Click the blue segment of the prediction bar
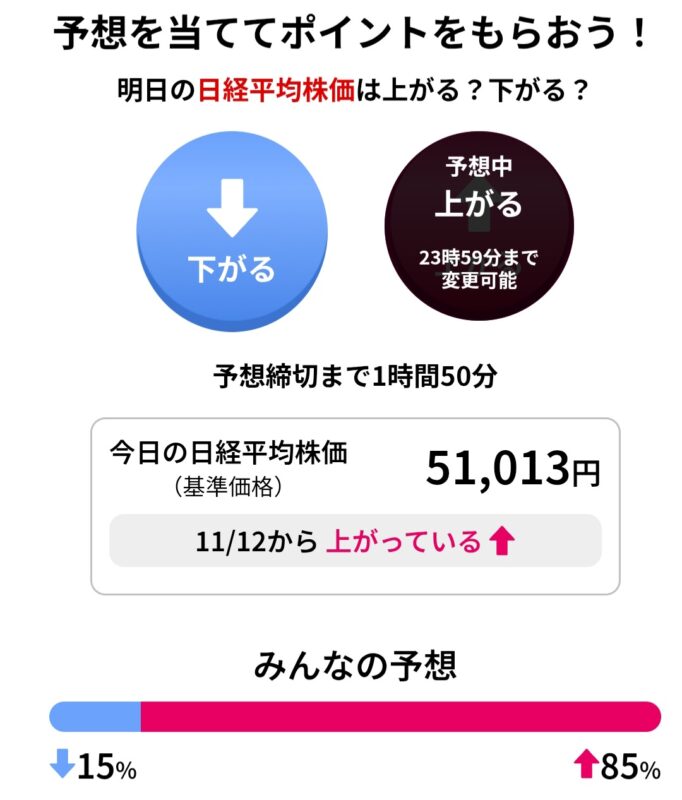 95,716
